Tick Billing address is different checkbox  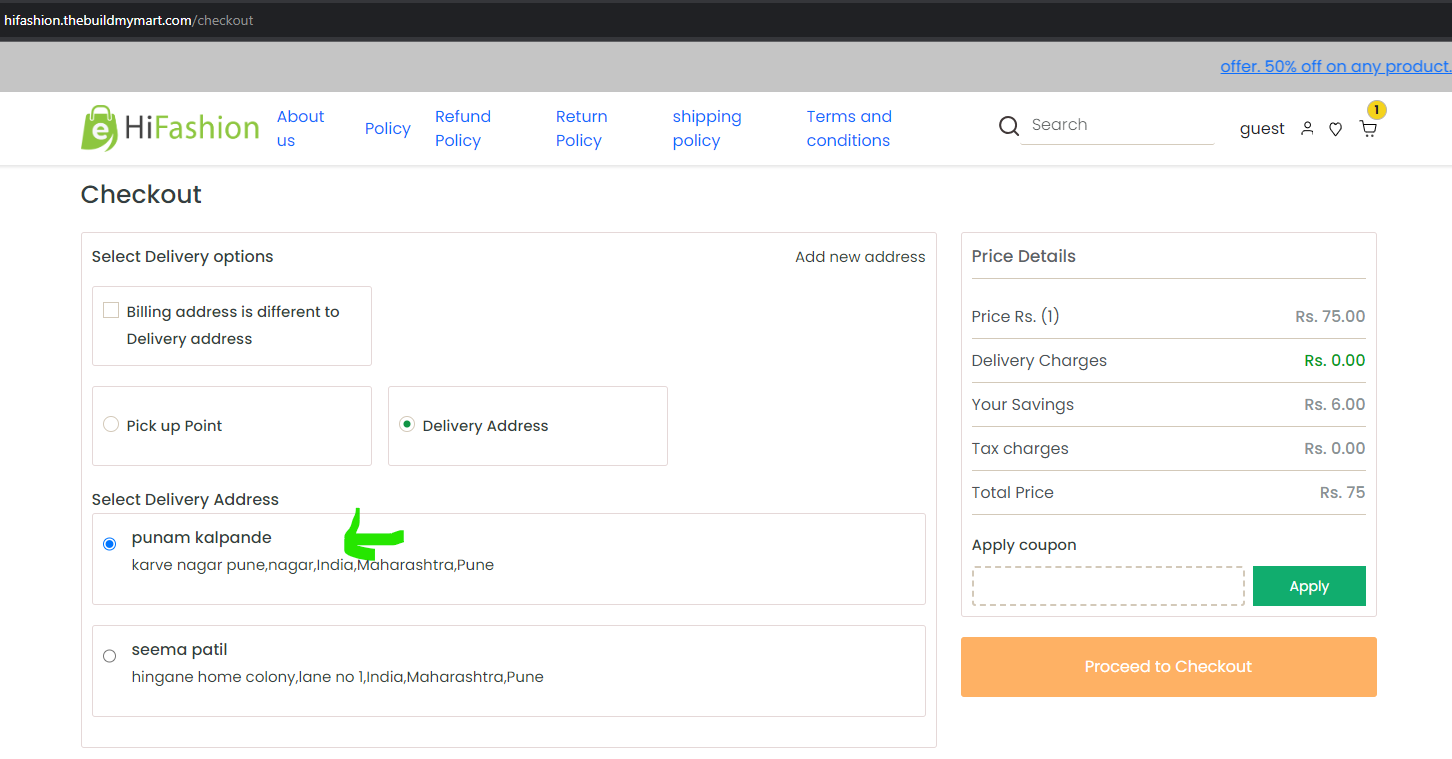click(x=111, y=311)
